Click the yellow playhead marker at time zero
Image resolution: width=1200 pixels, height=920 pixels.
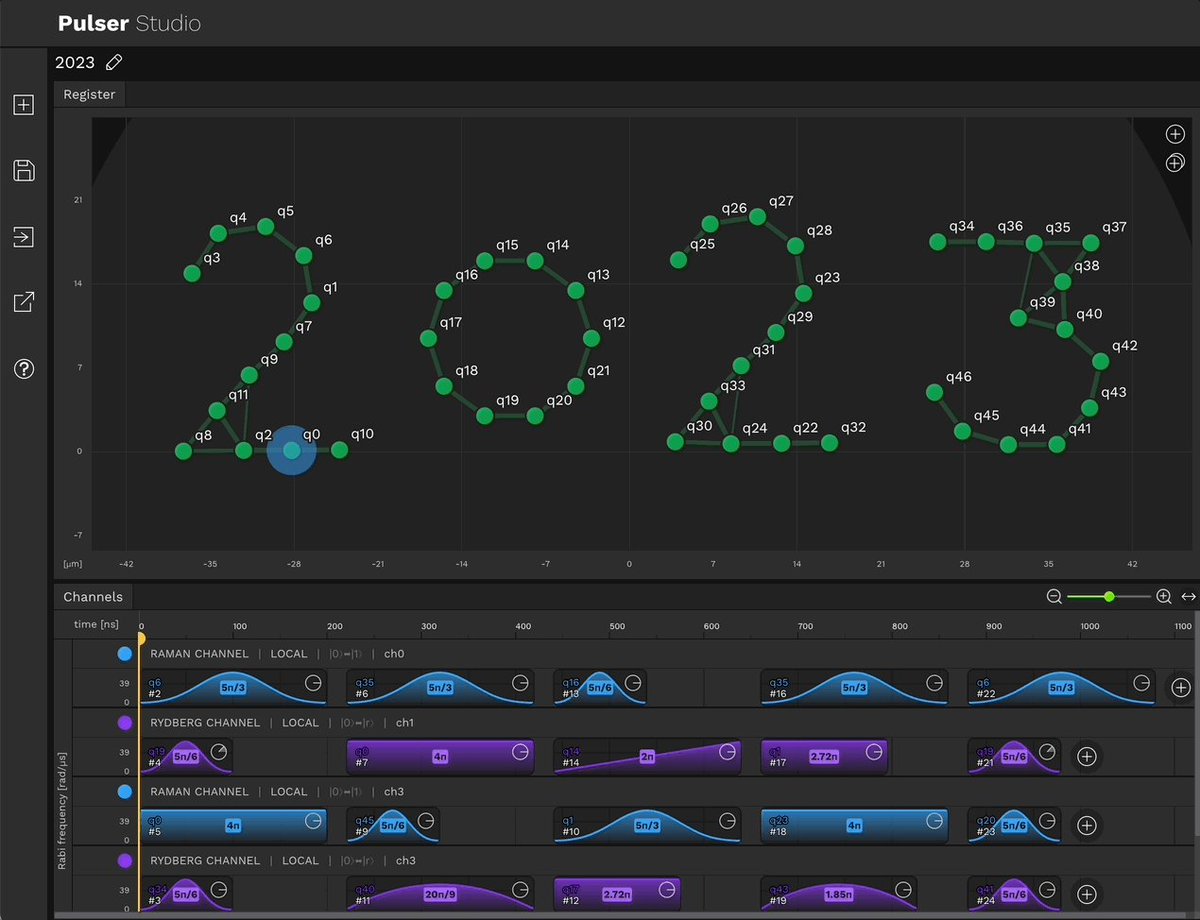pyautogui.click(x=140, y=638)
